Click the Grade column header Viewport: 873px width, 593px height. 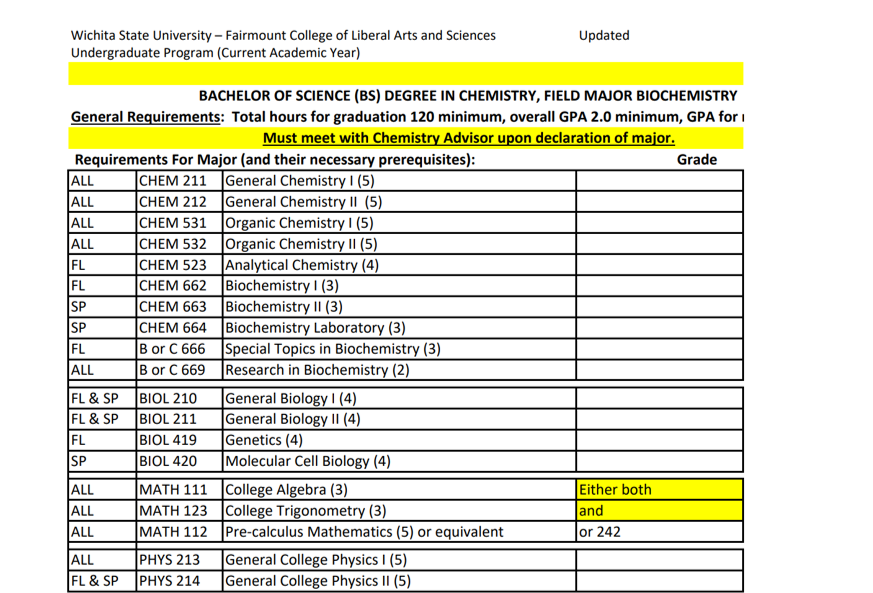point(697,160)
